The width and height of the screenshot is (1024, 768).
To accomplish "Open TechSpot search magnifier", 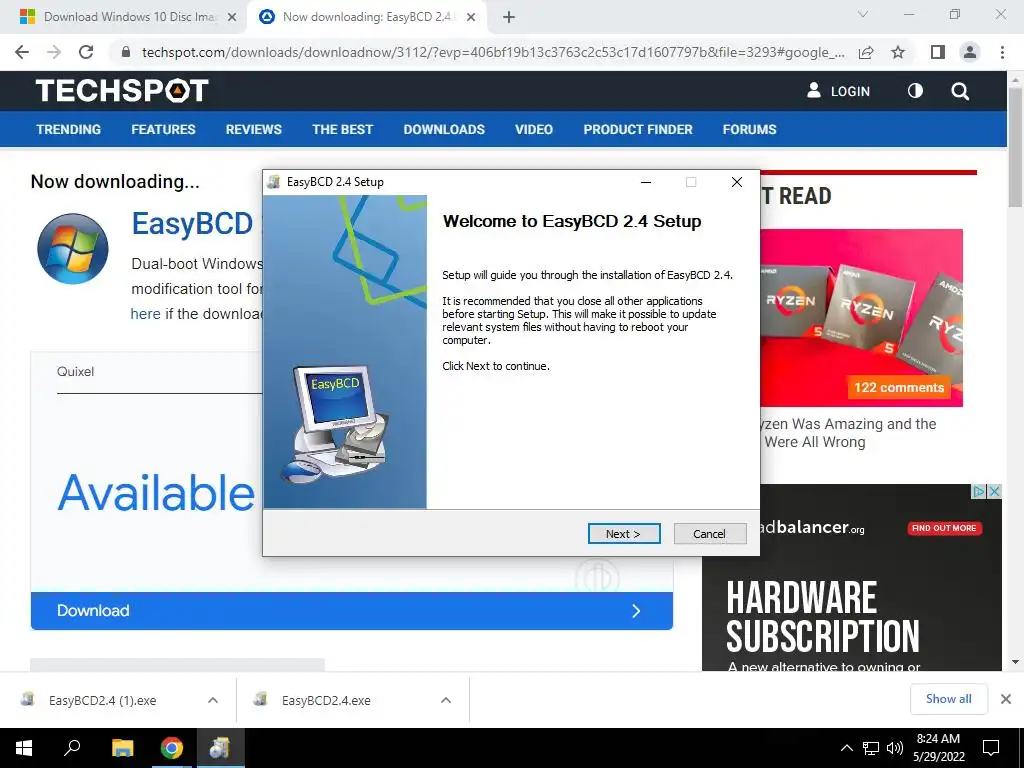I will pyautogui.click(x=960, y=91).
